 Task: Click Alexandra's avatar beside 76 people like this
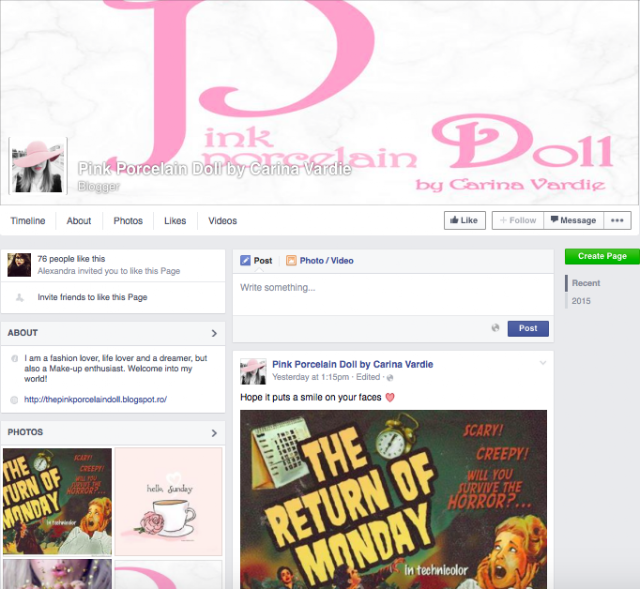point(19,264)
